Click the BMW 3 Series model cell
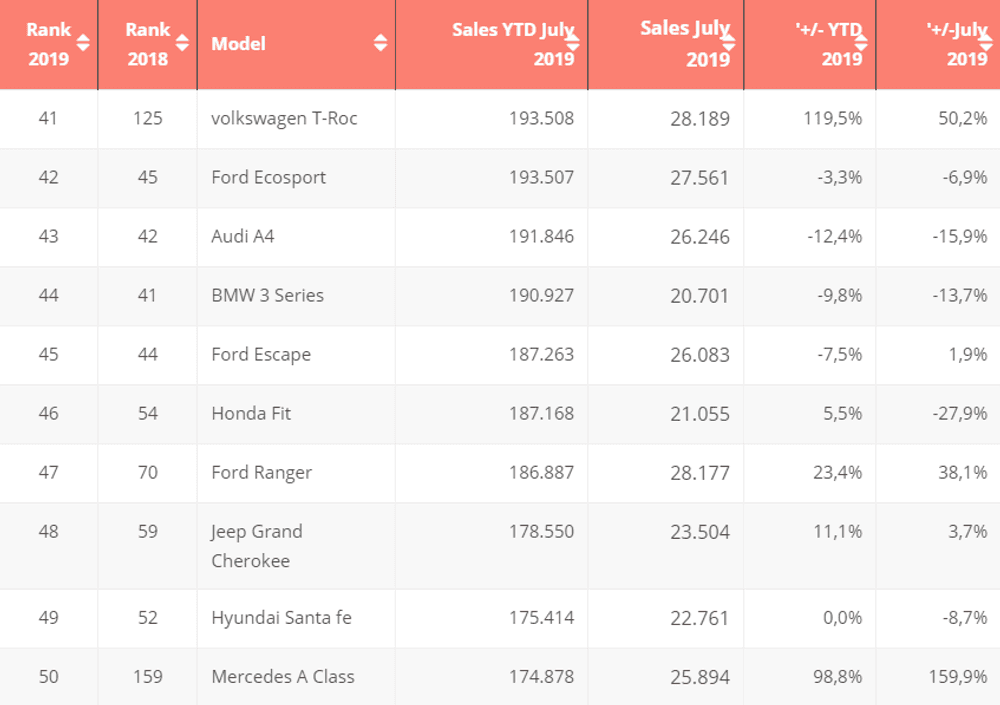Screen dimensions: 1000x705 [x=267, y=295]
